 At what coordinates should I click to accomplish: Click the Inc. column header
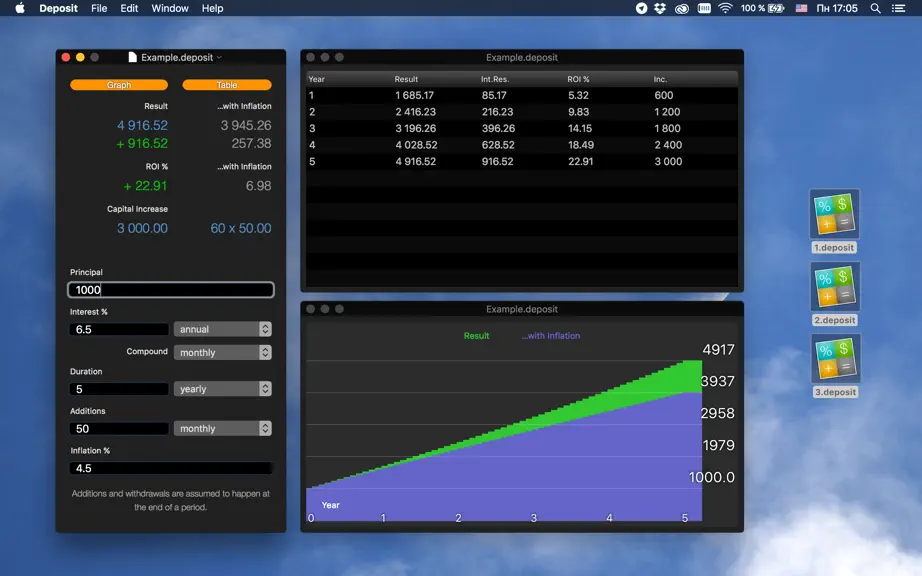(x=660, y=79)
